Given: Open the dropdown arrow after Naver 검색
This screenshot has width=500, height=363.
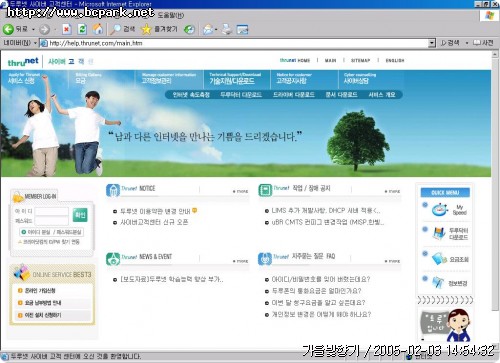Looking at the screenshot, I should point(467,43).
